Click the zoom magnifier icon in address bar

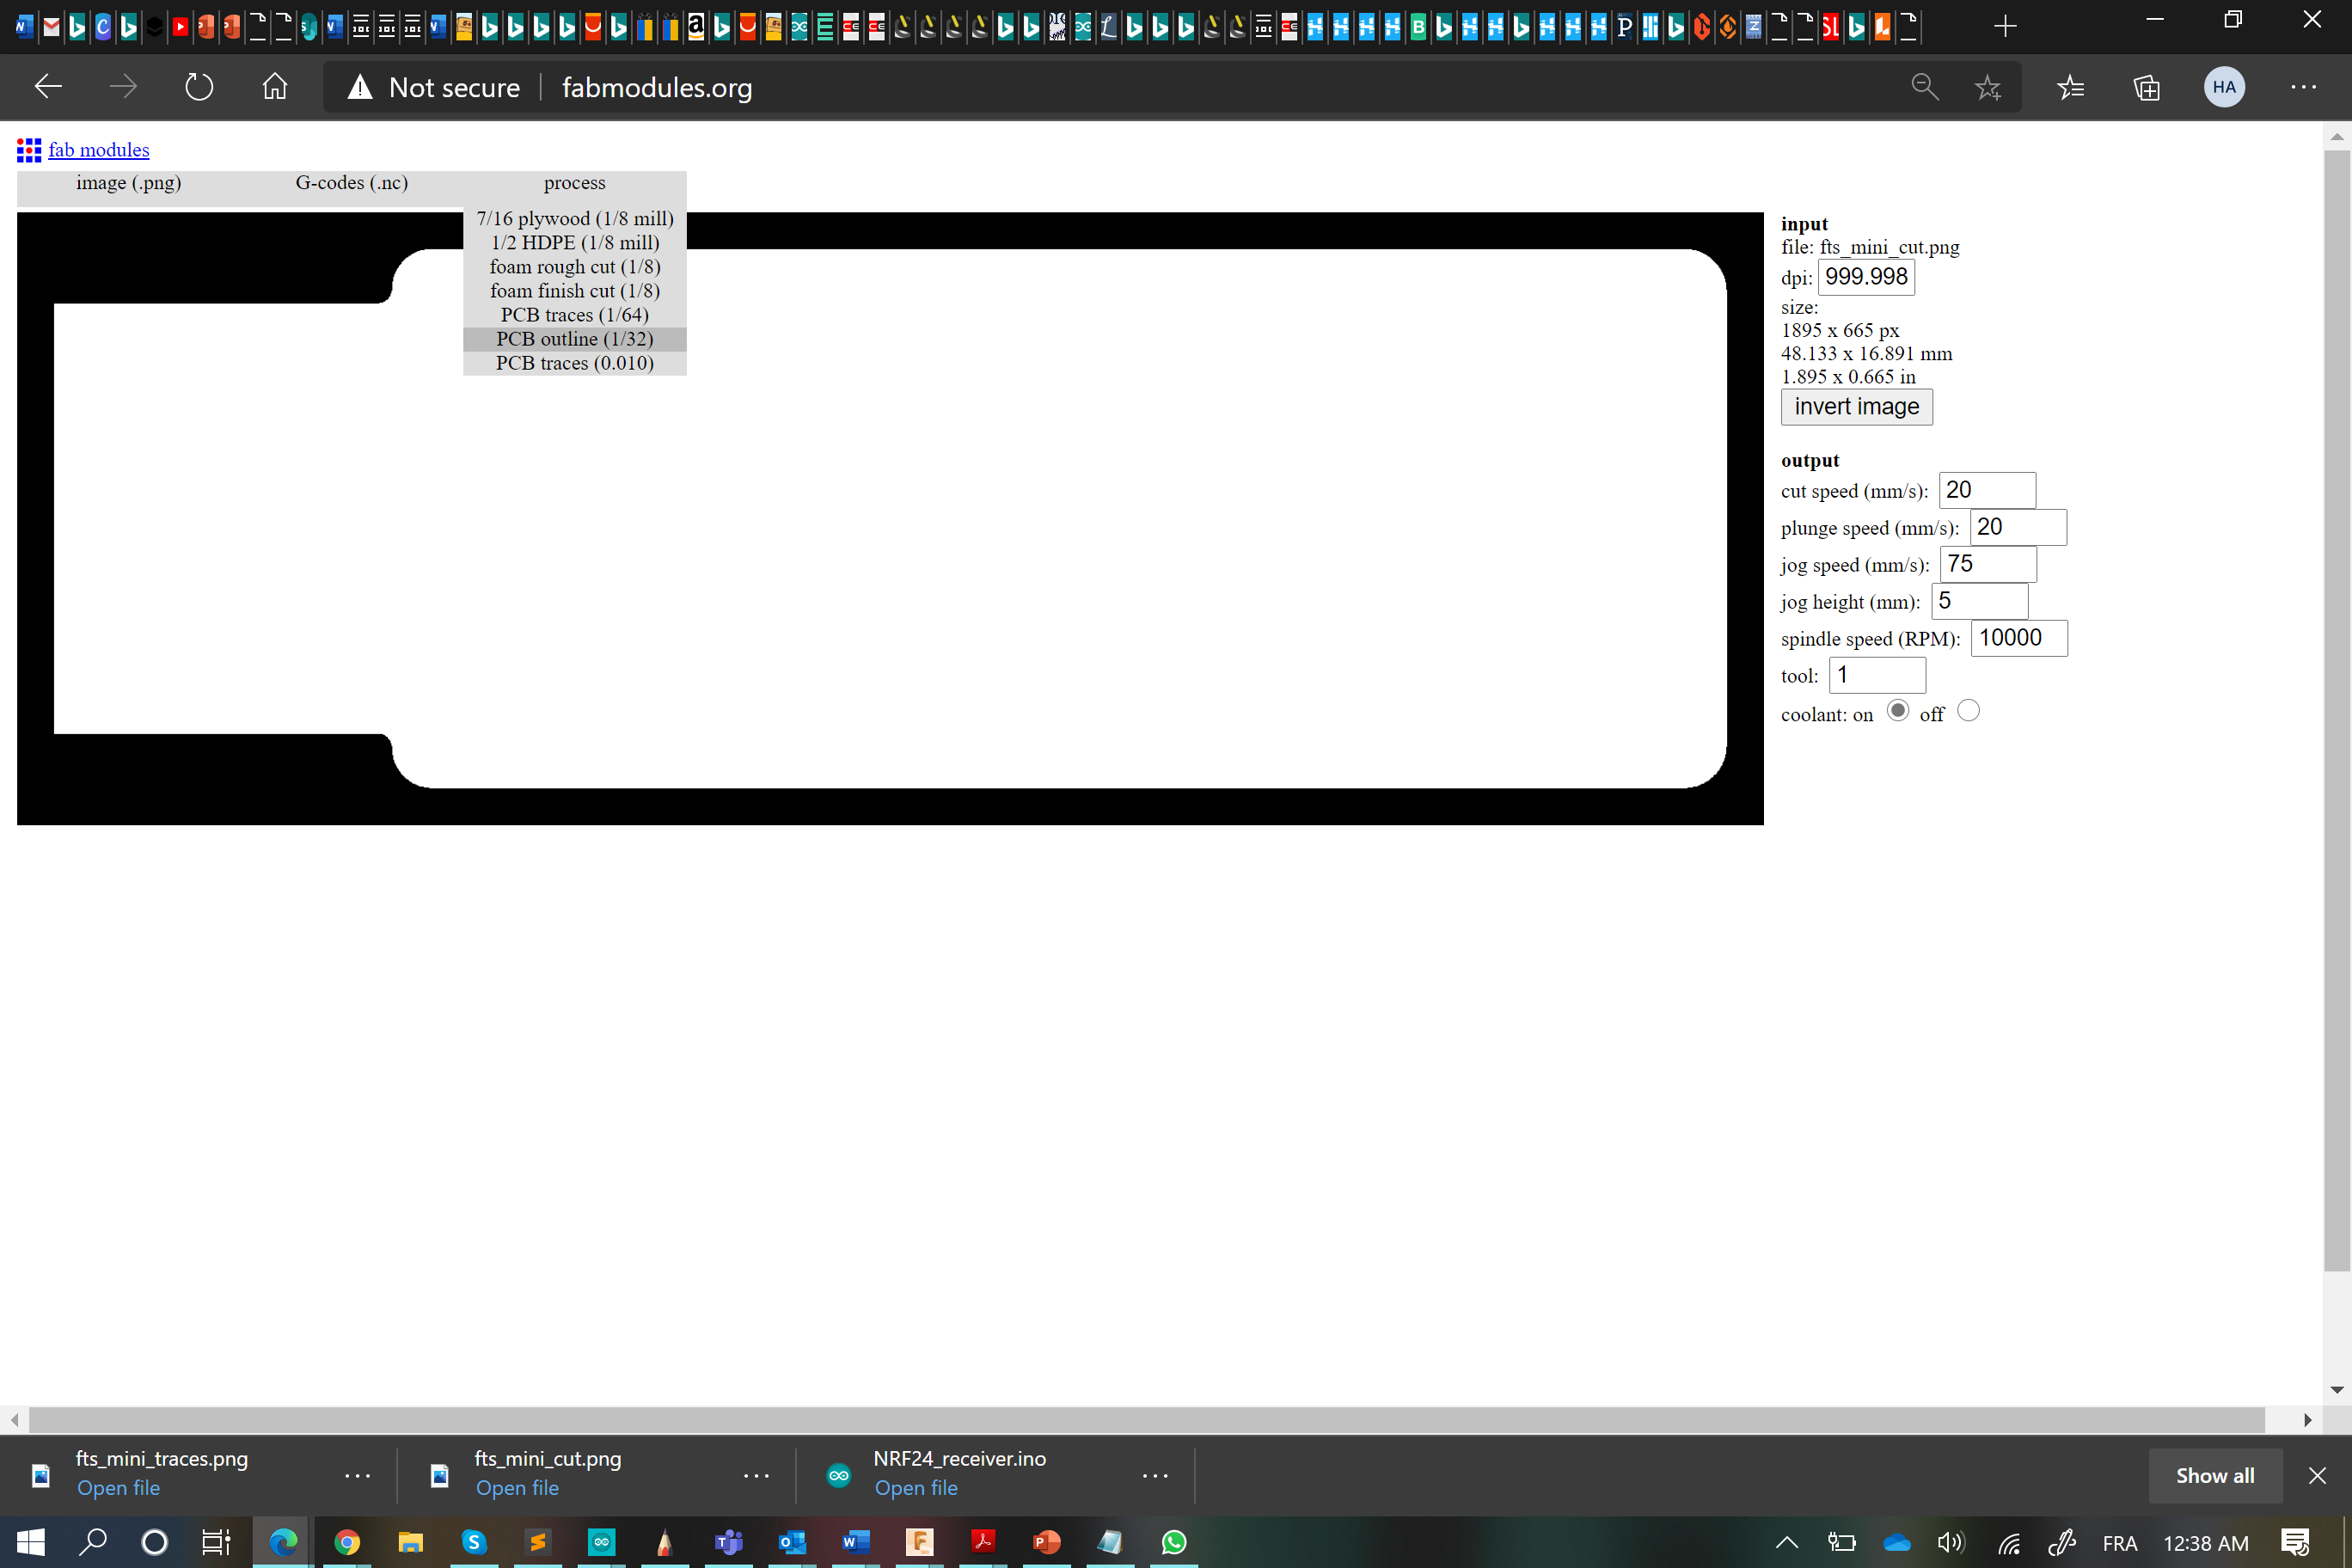click(1924, 87)
